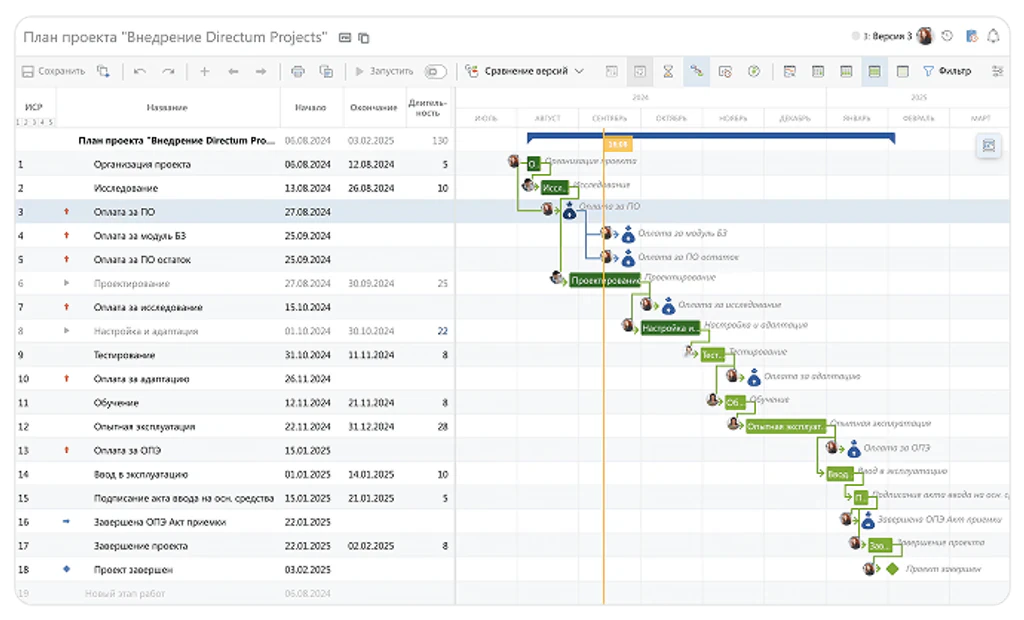Click the Проектирование bar on the Gantt chart
This screenshot has width=1024, height=620.
pos(605,280)
